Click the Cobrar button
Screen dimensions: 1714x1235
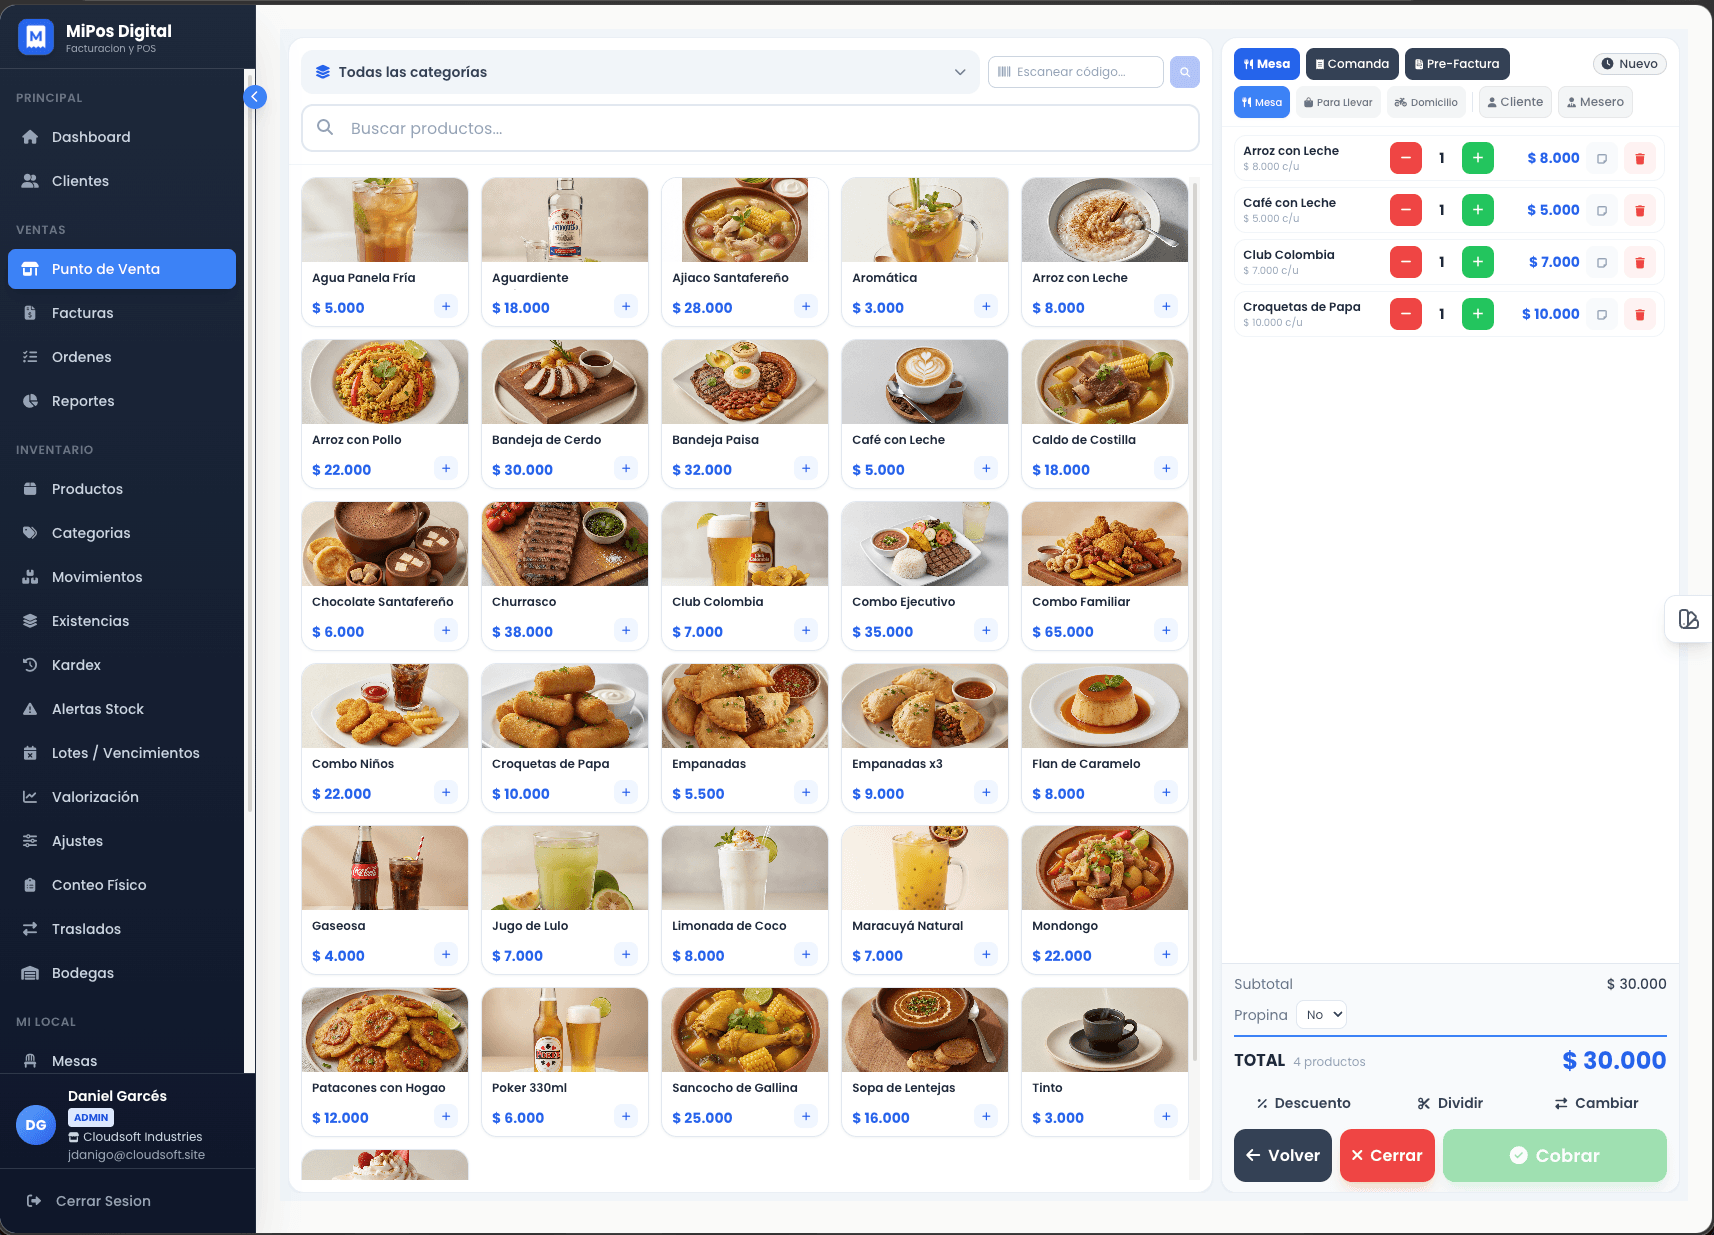[x=1555, y=1155]
